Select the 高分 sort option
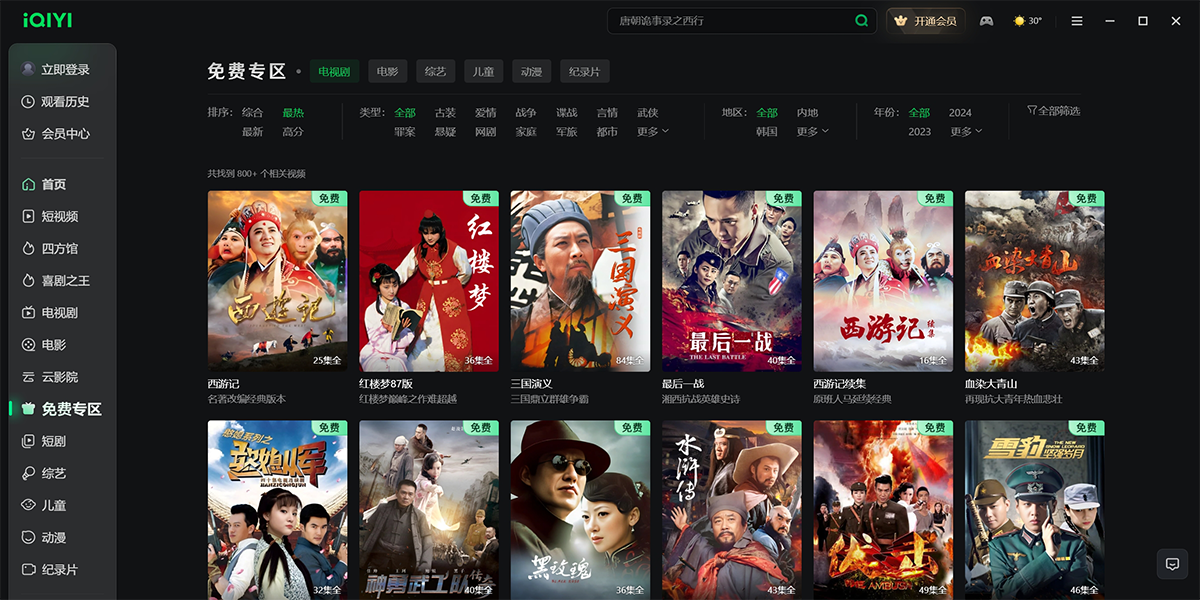1200x600 pixels. point(293,132)
